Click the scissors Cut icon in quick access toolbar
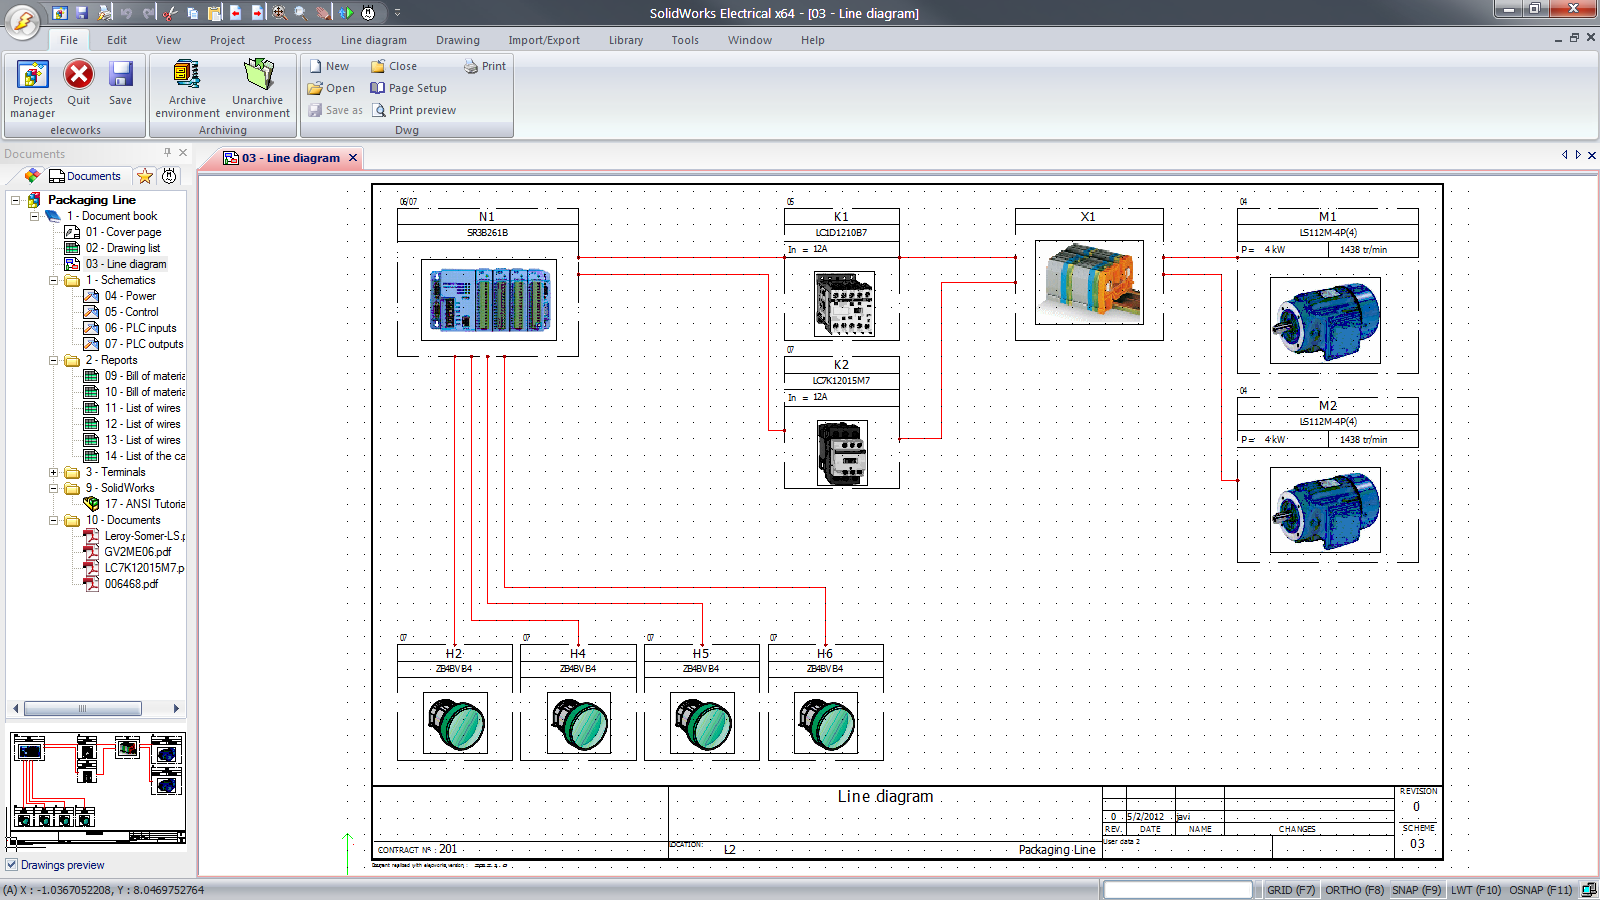This screenshot has height=900, width=1600. coord(170,13)
